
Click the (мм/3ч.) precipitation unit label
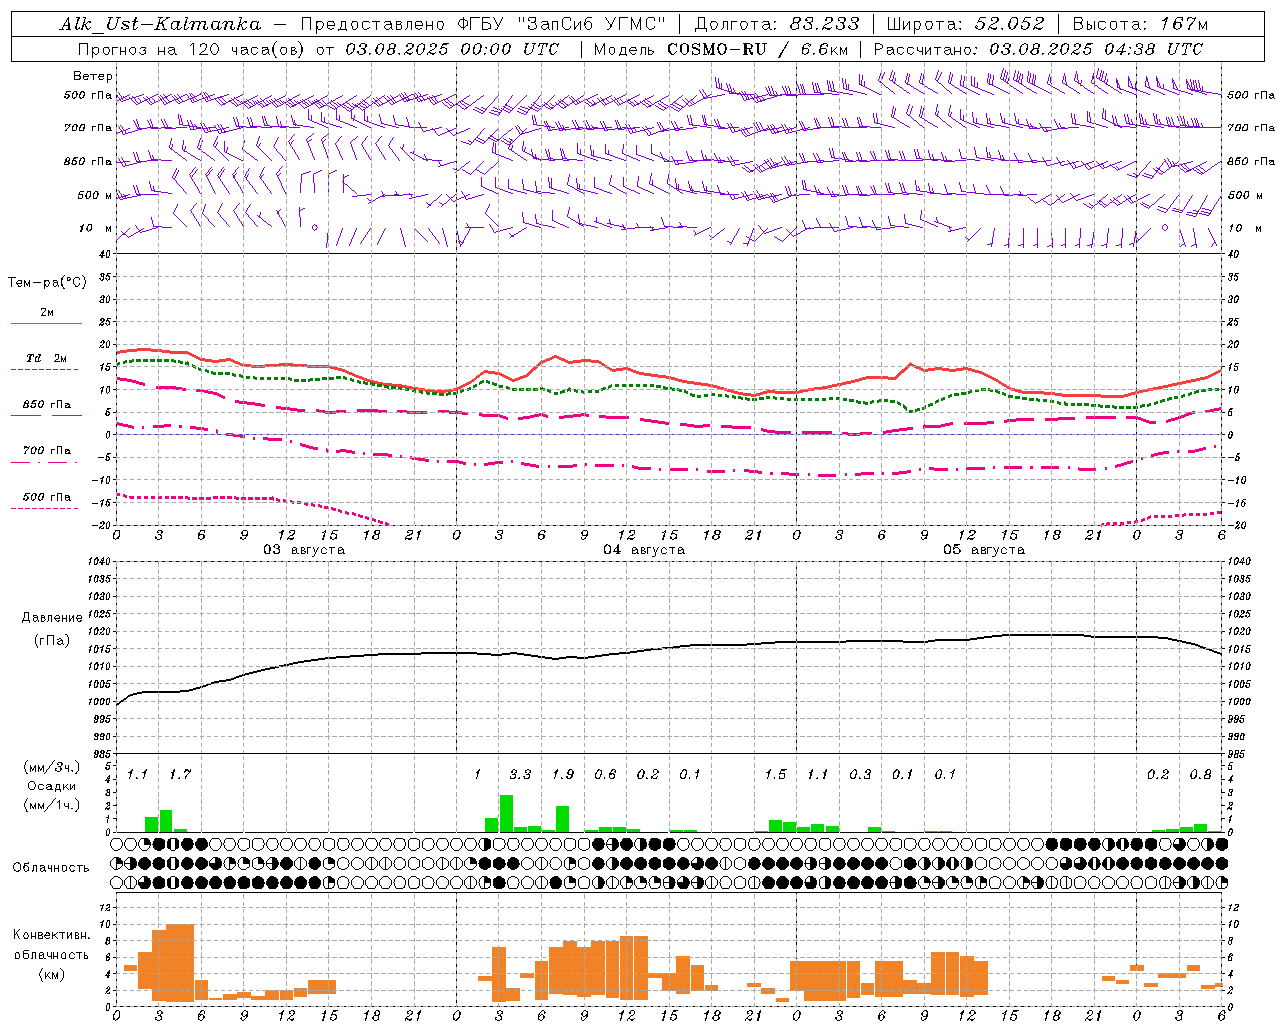(x=51, y=768)
